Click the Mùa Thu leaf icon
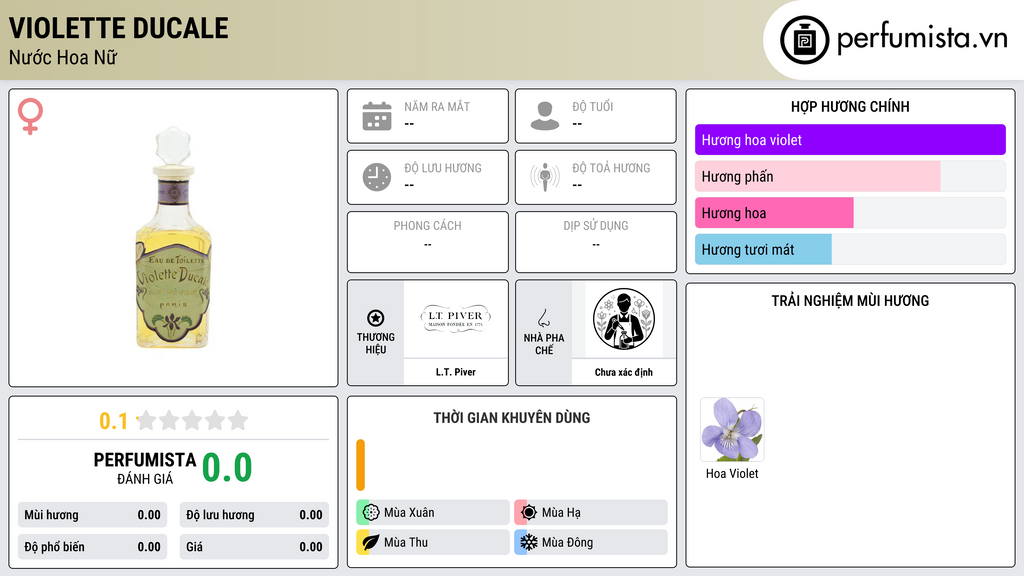 tap(370, 542)
